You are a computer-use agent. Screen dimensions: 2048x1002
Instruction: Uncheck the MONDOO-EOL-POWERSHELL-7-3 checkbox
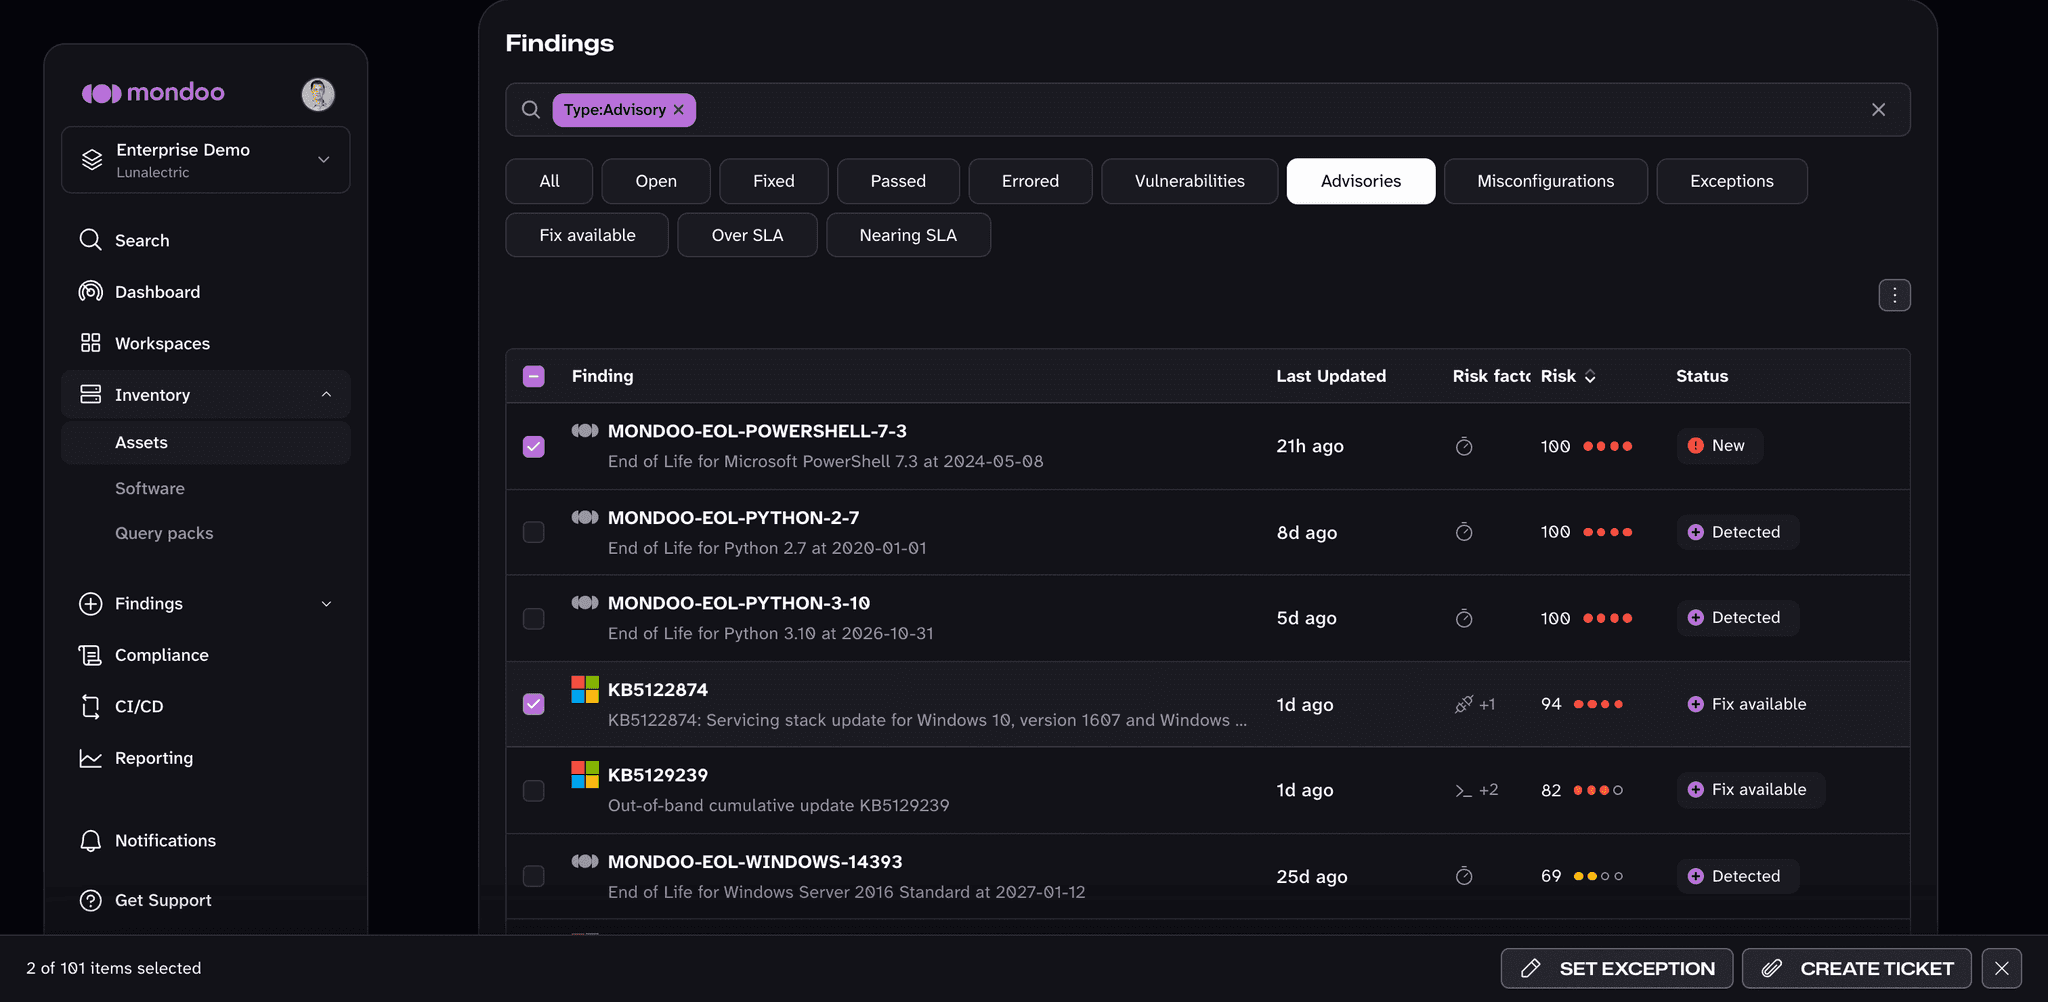534,446
